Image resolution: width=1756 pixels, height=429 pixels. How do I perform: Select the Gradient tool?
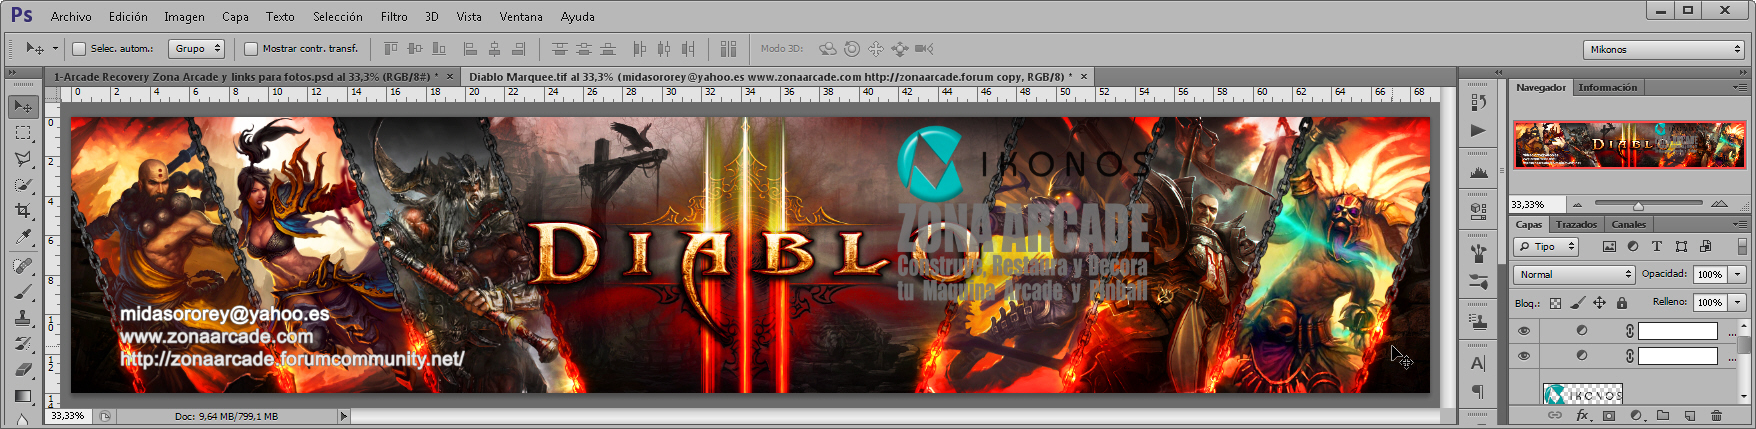click(22, 396)
